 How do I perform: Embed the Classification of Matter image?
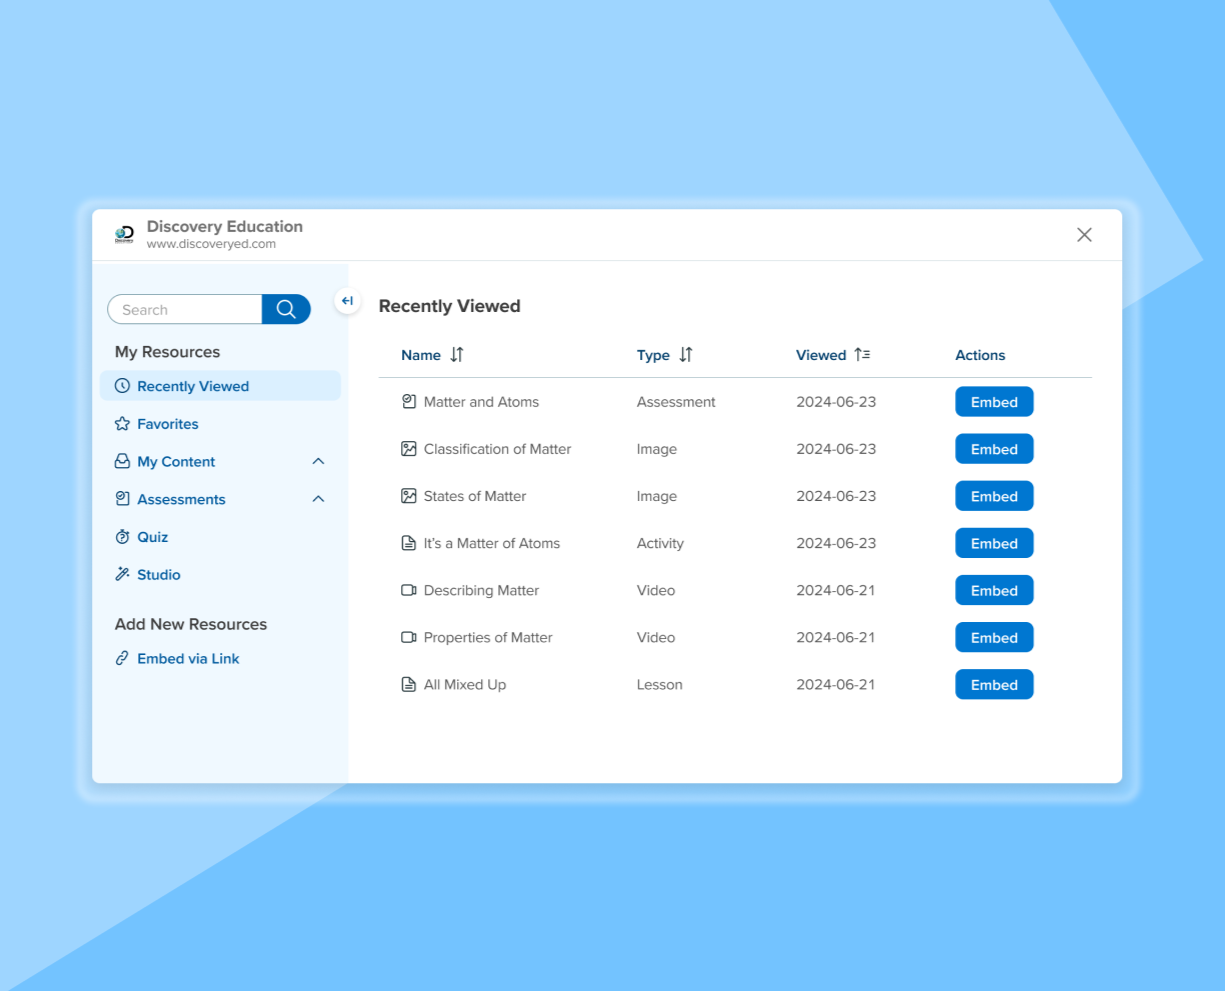(994, 449)
